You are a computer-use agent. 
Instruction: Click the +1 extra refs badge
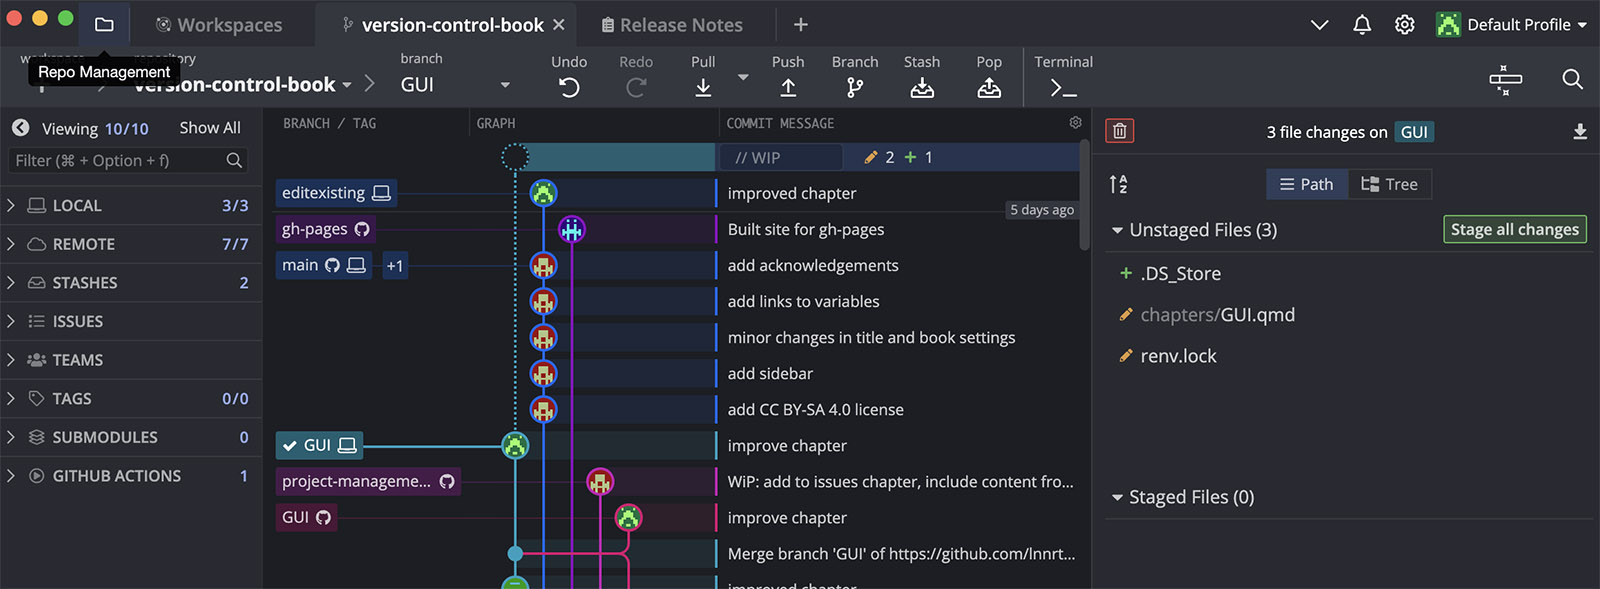click(x=395, y=265)
